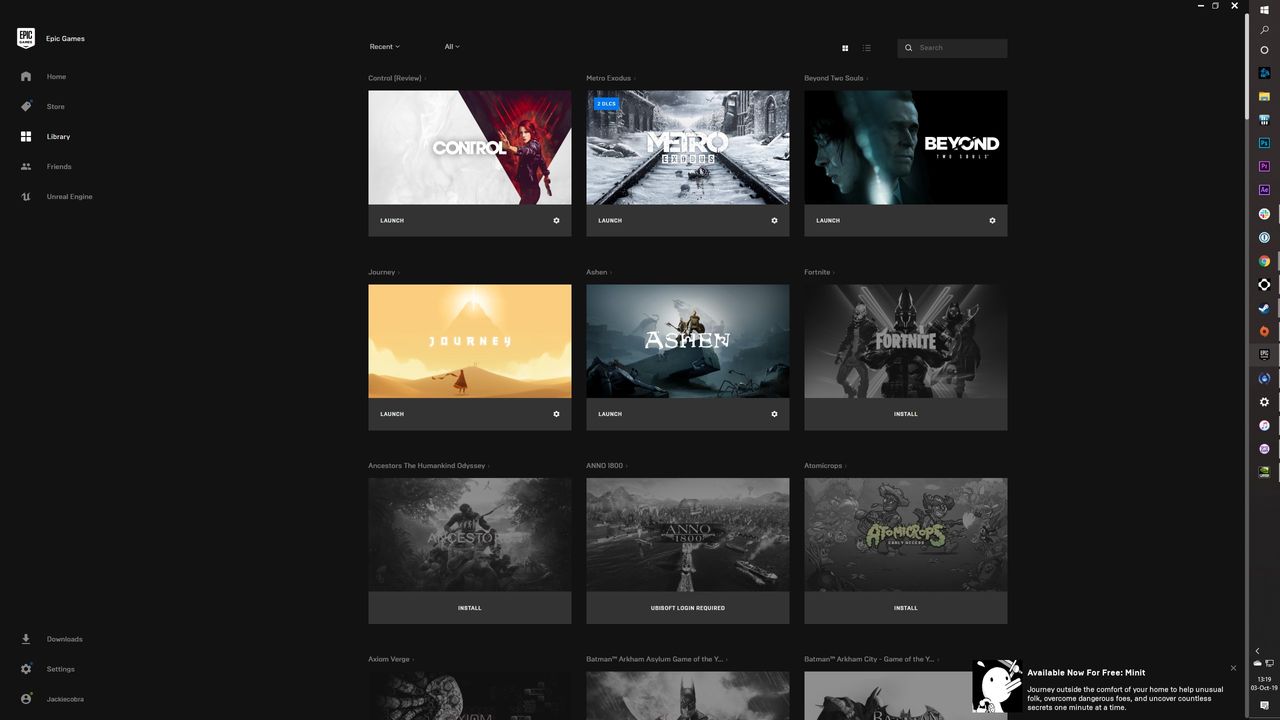This screenshot has width=1280, height=720.
Task: Launch Beyond Two Souls
Action: (x=828, y=220)
